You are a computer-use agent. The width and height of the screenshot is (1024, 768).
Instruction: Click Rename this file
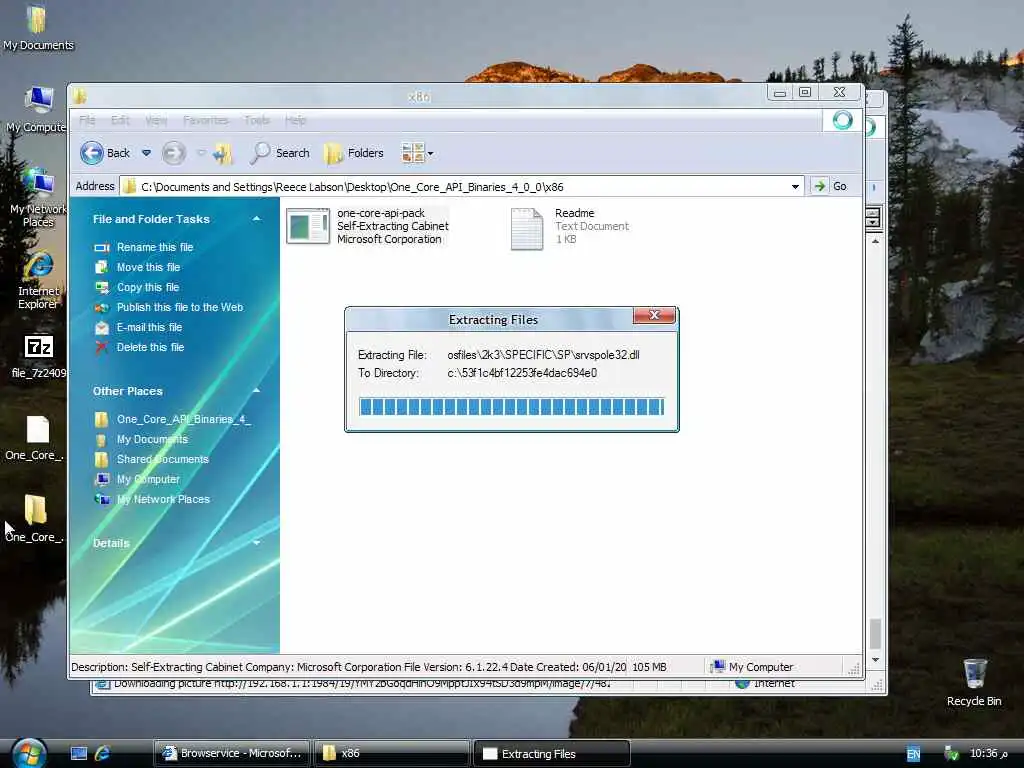click(x=155, y=247)
